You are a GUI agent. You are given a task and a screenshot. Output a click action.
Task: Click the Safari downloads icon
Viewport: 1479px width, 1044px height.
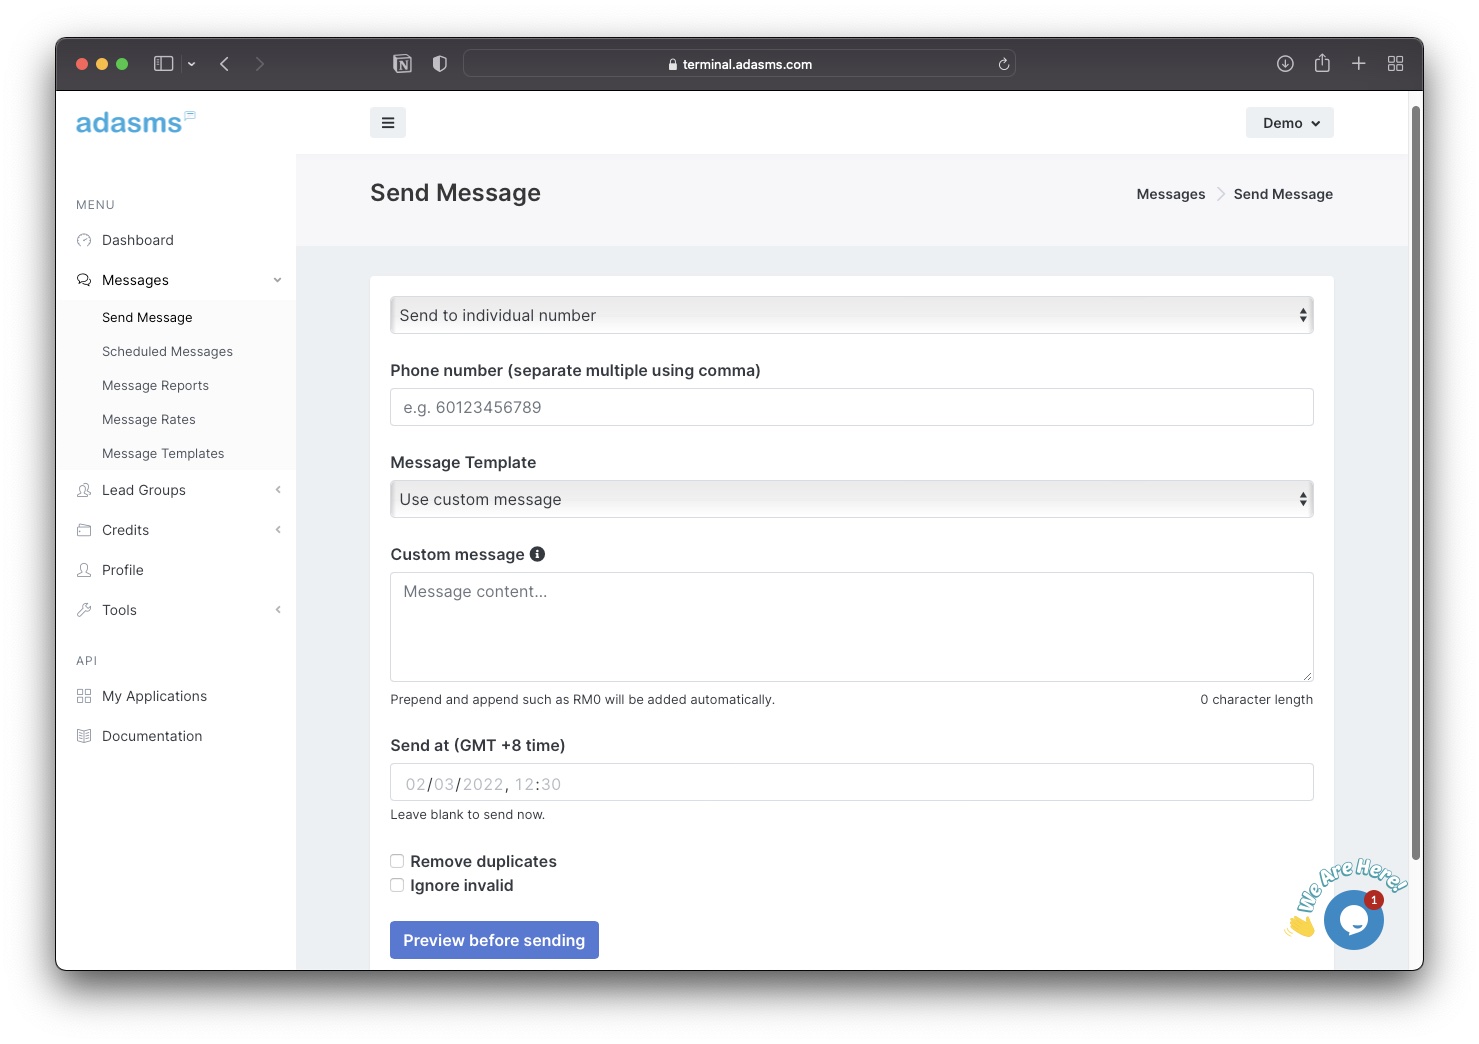[1285, 64]
